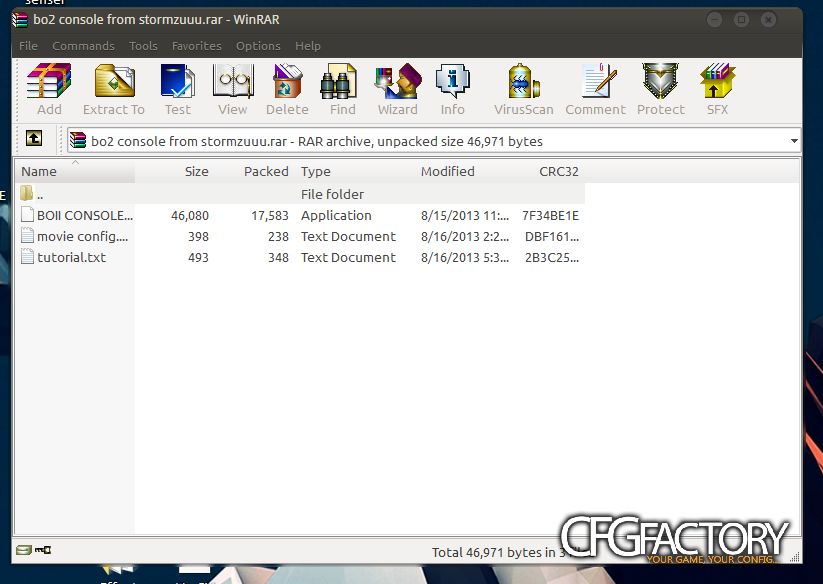The width and height of the screenshot is (823, 584).
Task: Sort by the CRC32 column header
Action: pyautogui.click(x=558, y=172)
